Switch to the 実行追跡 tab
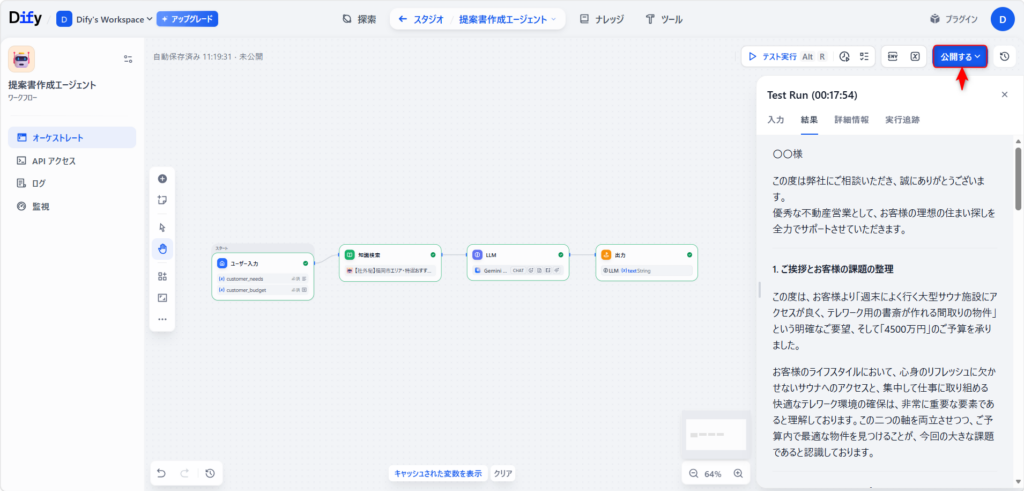 click(x=902, y=119)
